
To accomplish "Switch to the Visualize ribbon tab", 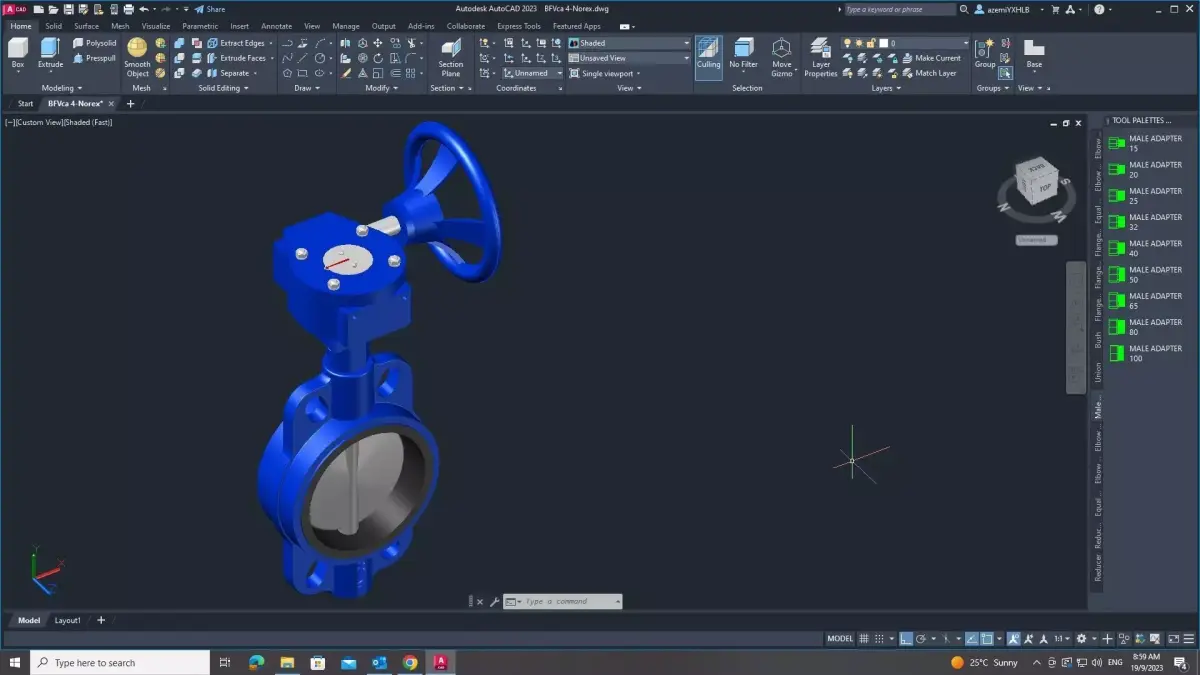I will click(x=155, y=26).
